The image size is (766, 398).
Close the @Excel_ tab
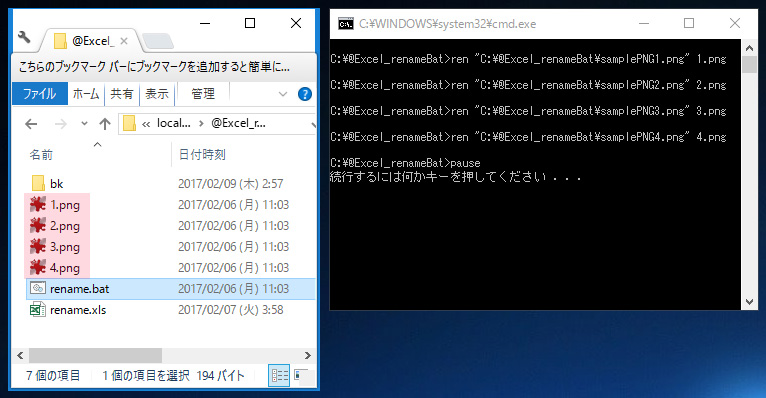coord(124,41)
